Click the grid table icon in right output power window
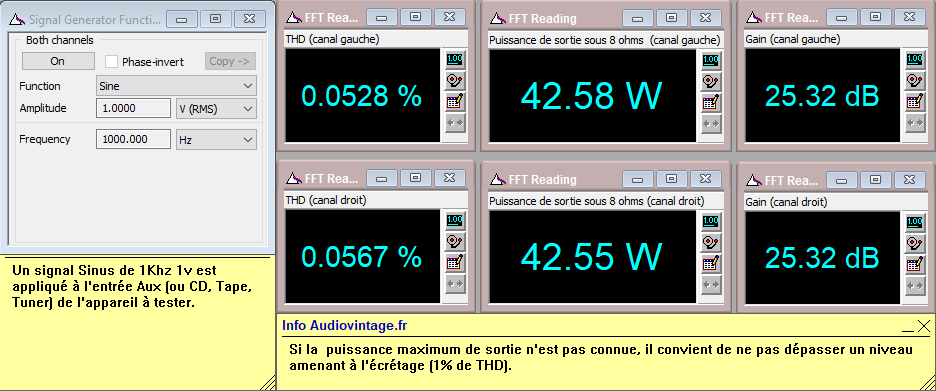936x391 pixels. click(710, 263)
